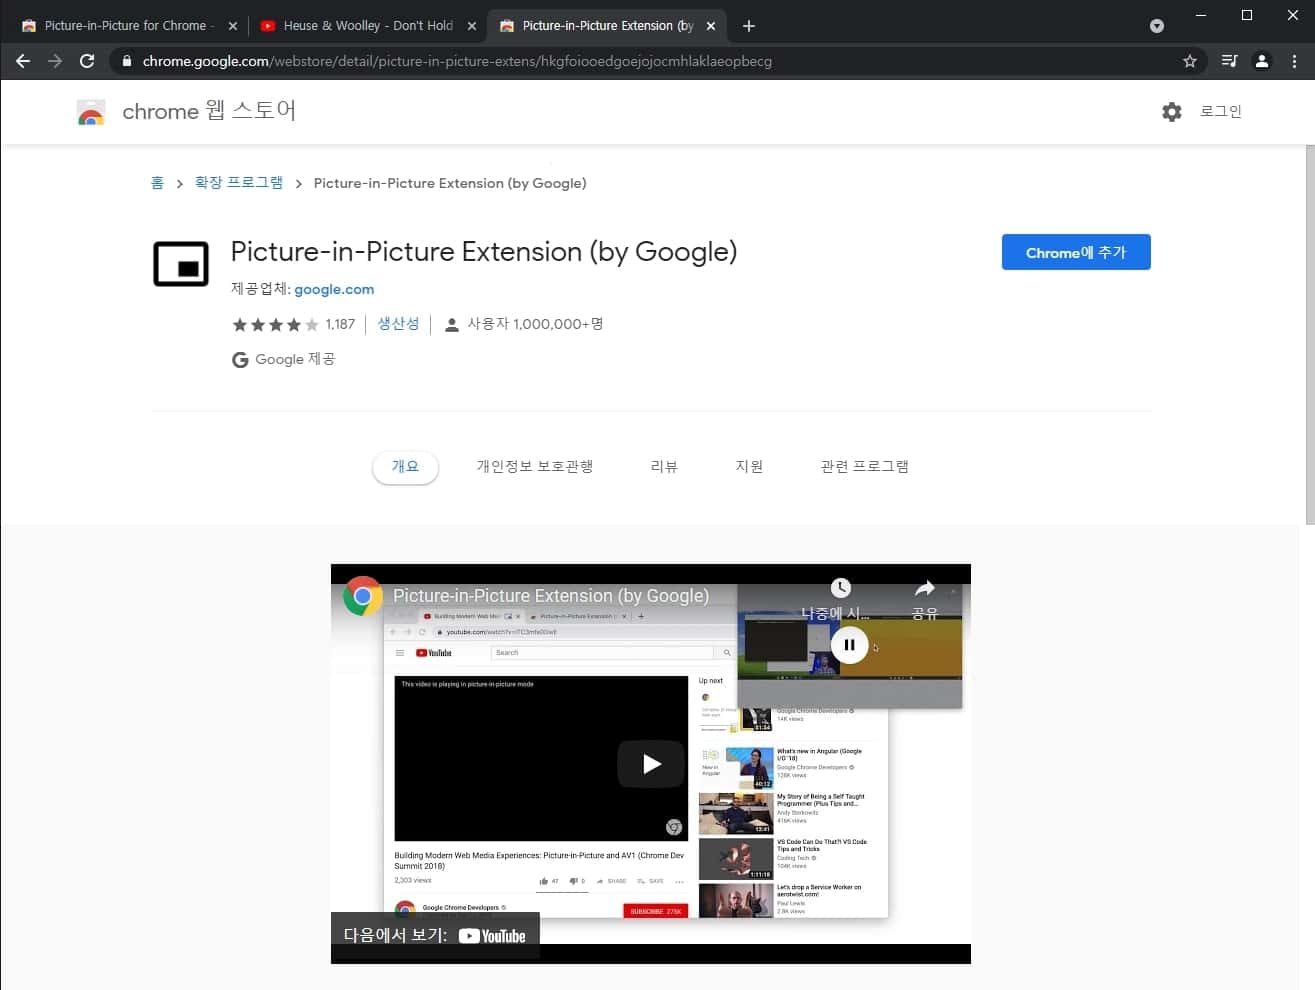1315x990 pixels.
Task: Open the Chrome profile avatar icon
Action: coord(1262,61)
